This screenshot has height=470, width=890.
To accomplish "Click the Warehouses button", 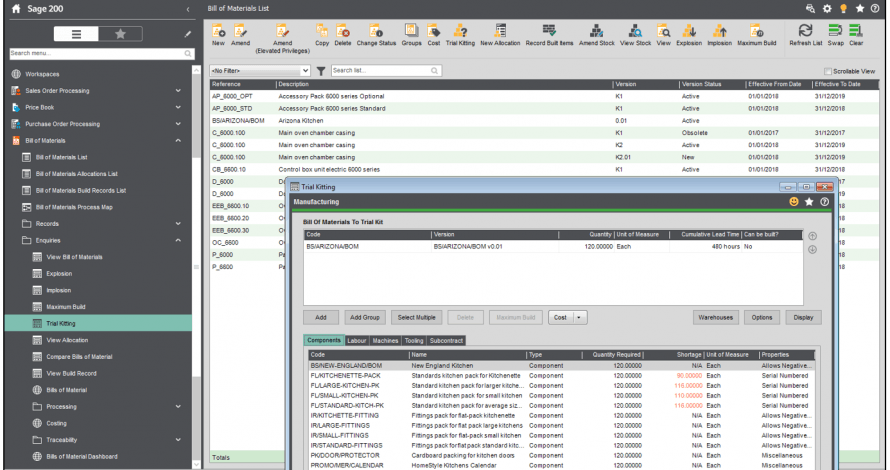I will (716, 318).
